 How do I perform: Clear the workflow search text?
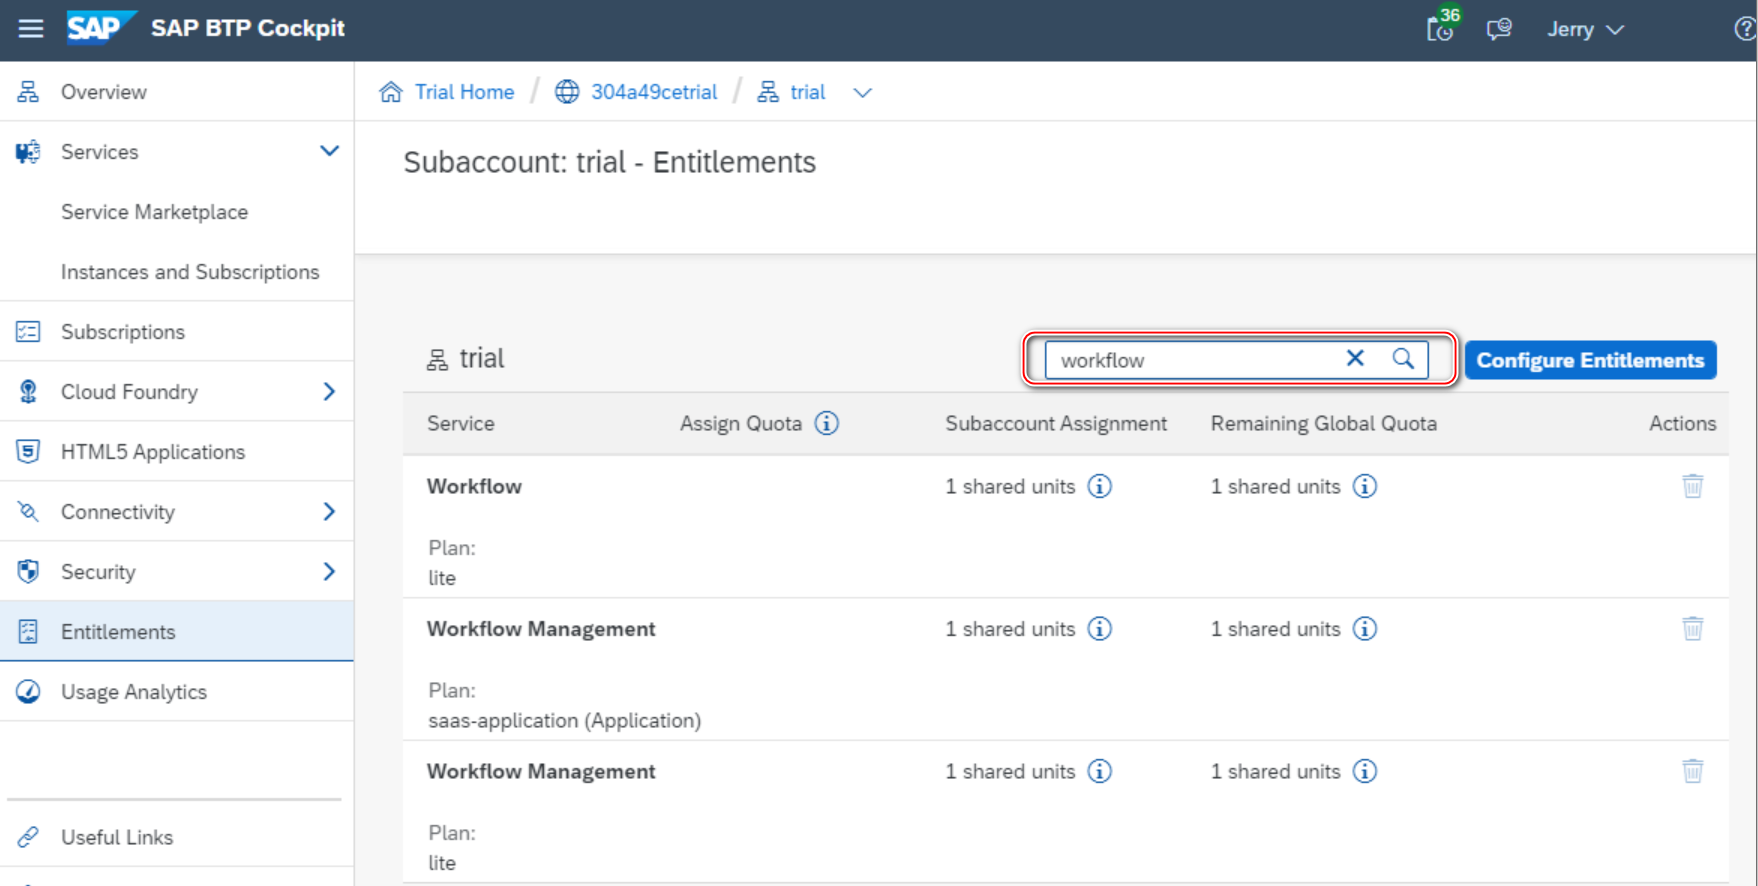pyautogui.click(x=1355, y=358)
